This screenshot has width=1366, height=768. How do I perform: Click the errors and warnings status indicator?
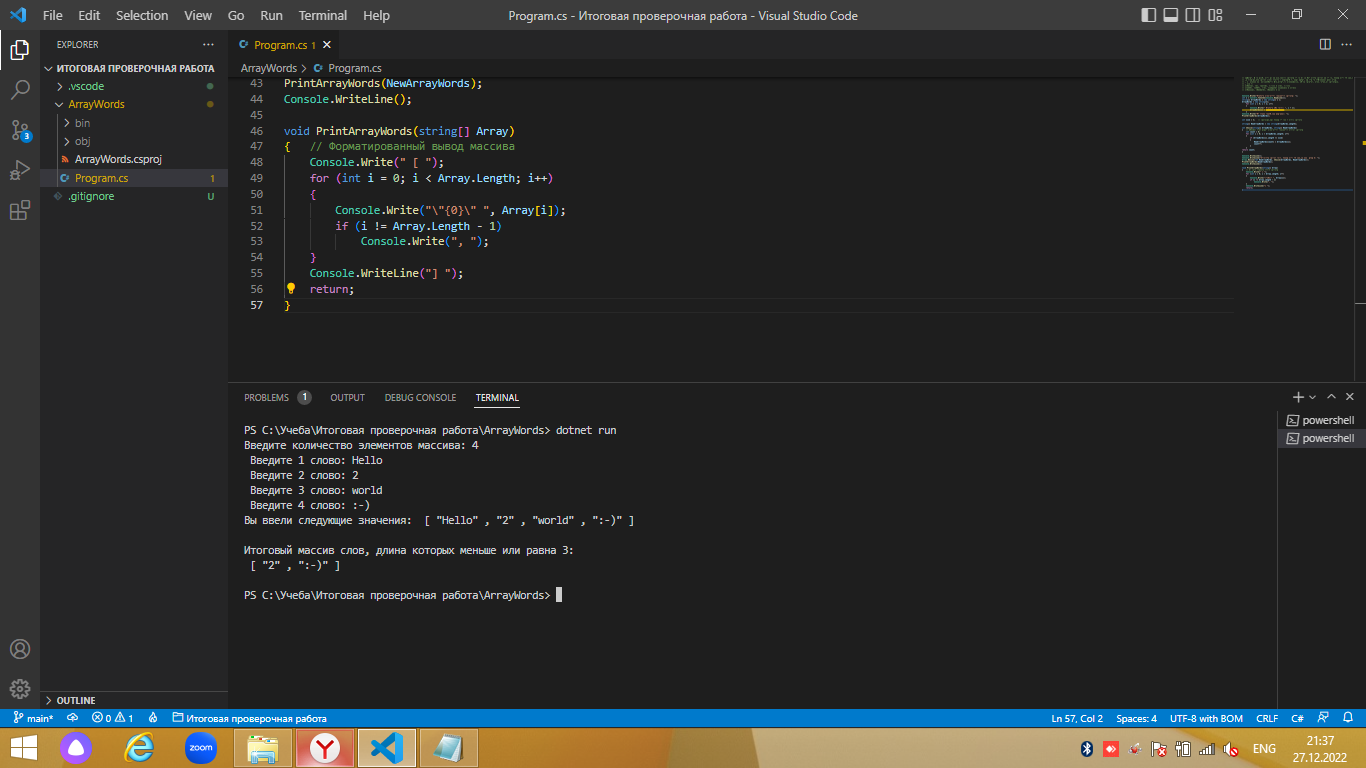pos(113,718)
